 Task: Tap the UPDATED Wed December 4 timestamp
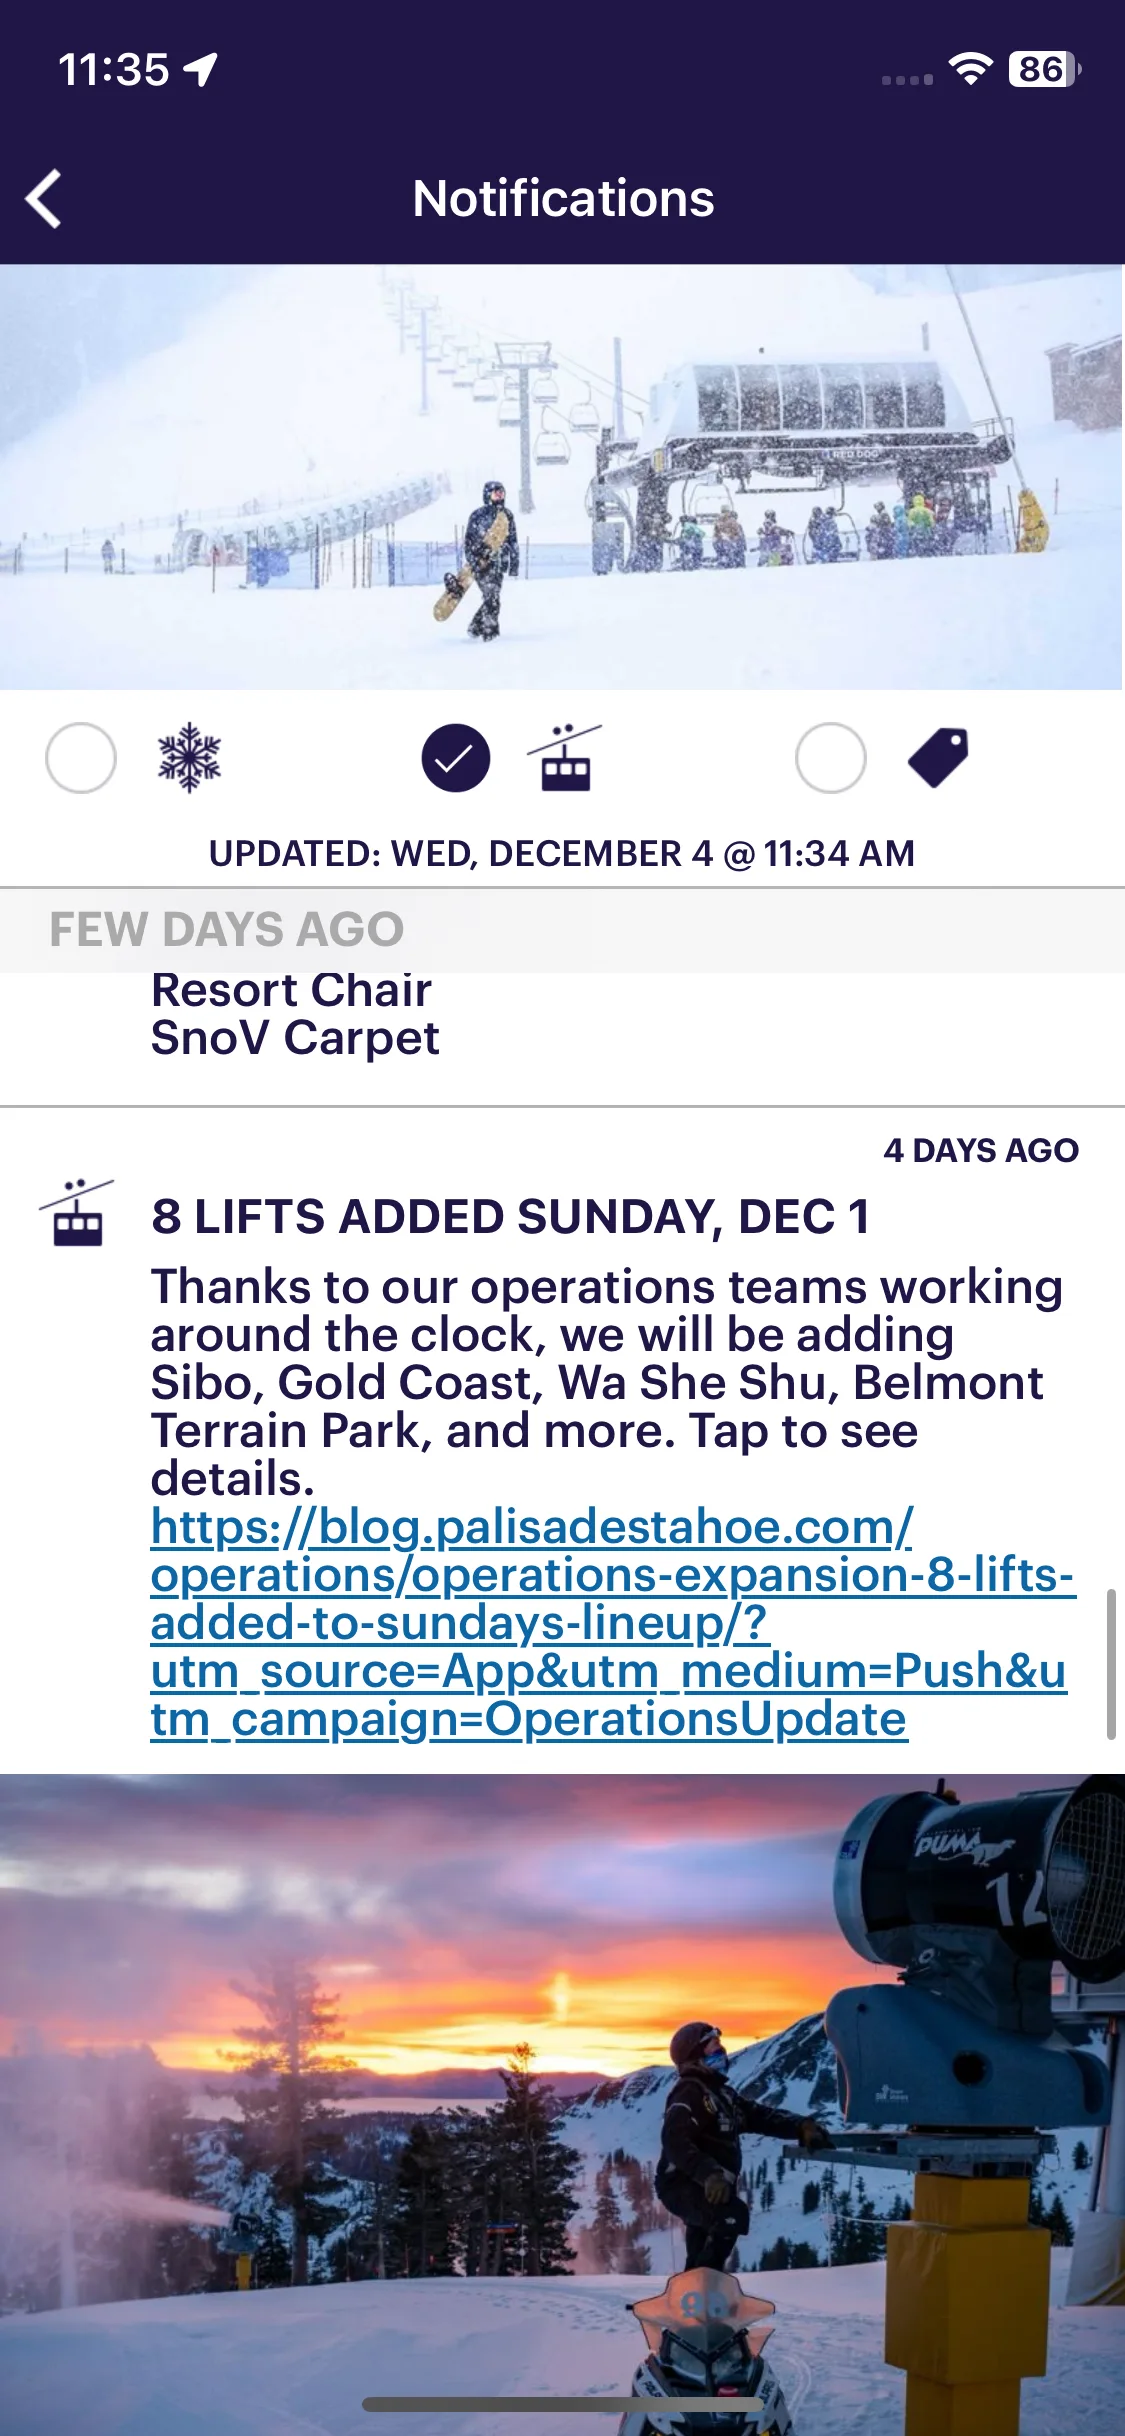pos(562,854)
